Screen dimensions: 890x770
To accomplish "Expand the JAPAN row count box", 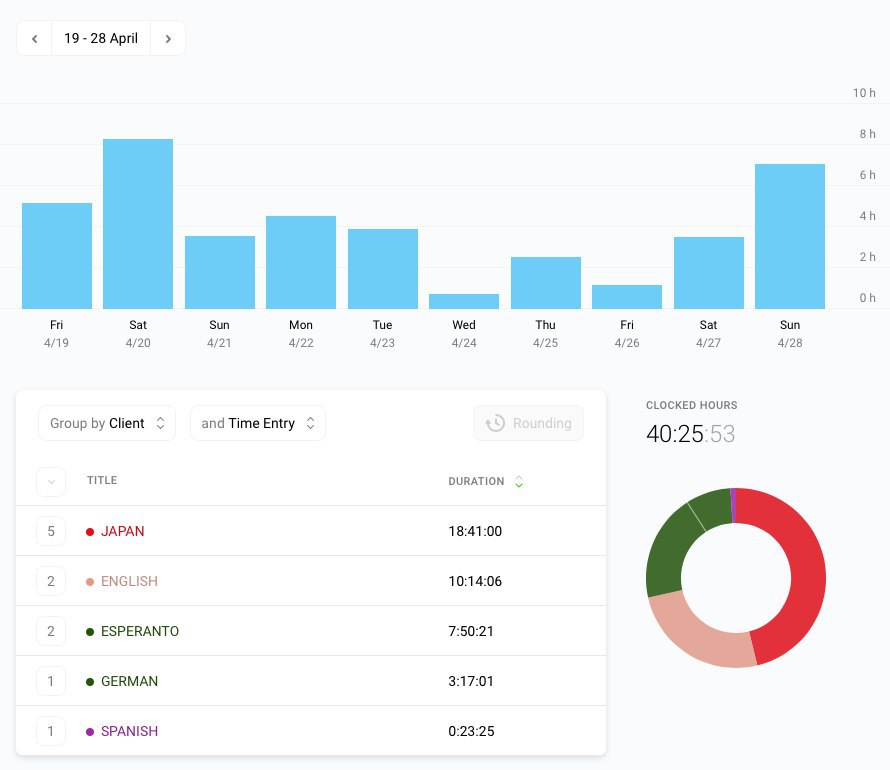I will pos(51,531).
